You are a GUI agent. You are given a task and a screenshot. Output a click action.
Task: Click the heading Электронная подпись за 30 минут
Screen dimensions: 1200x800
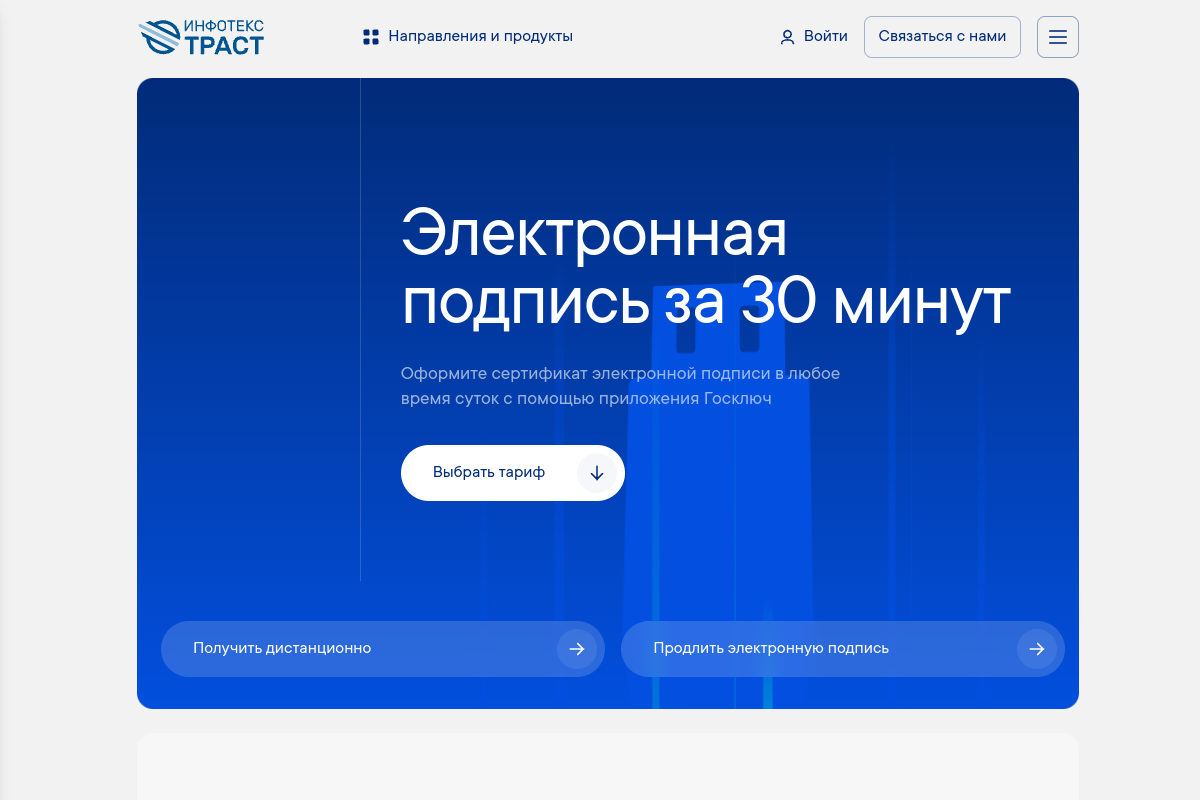(706, 268)
